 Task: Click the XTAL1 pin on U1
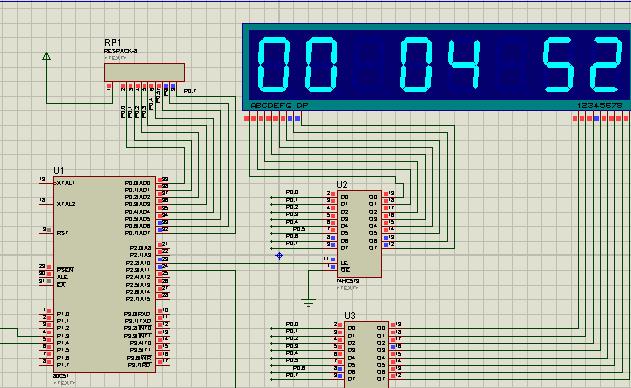point(66,183)
